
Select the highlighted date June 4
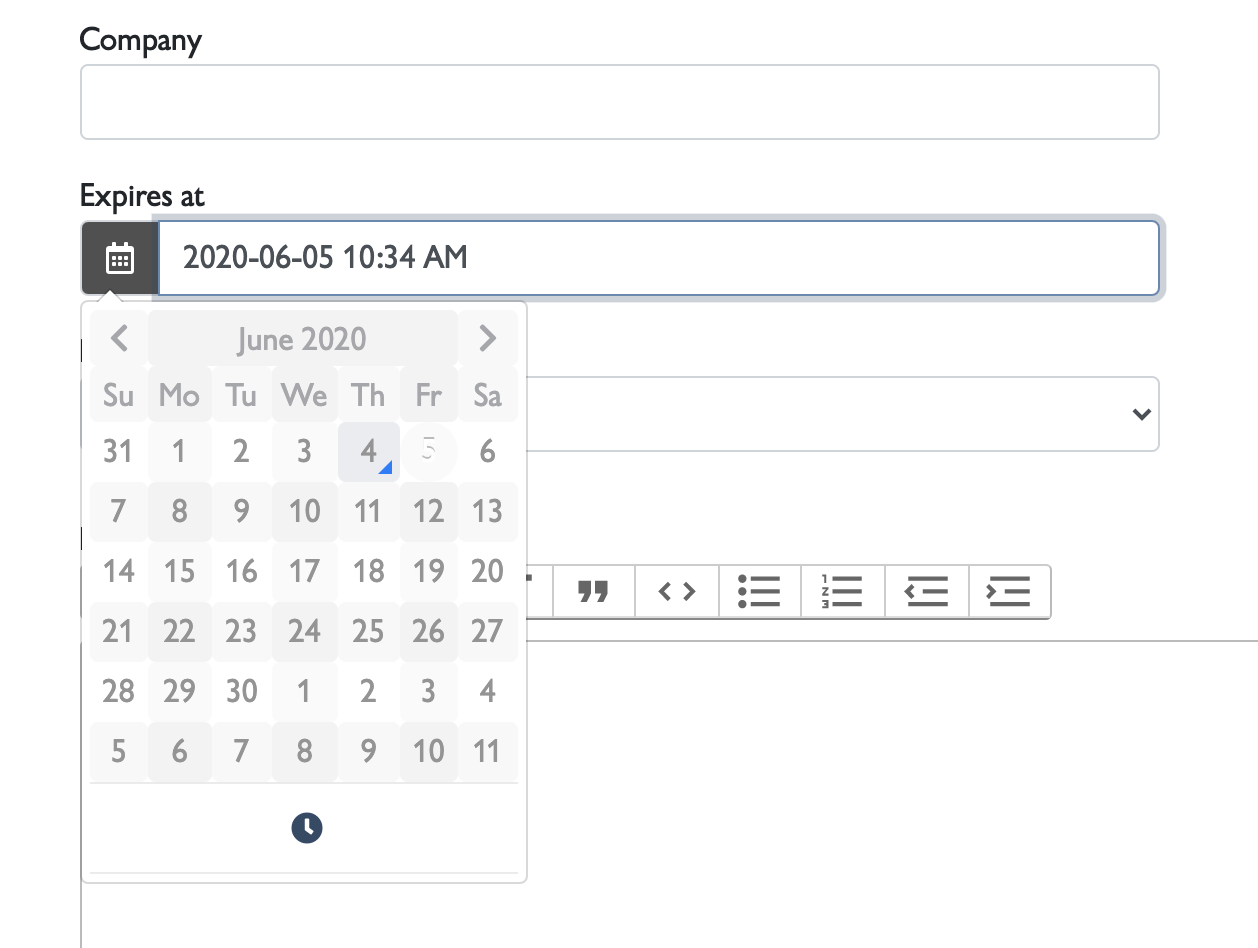pyautogui.click(x=367, y=451)
